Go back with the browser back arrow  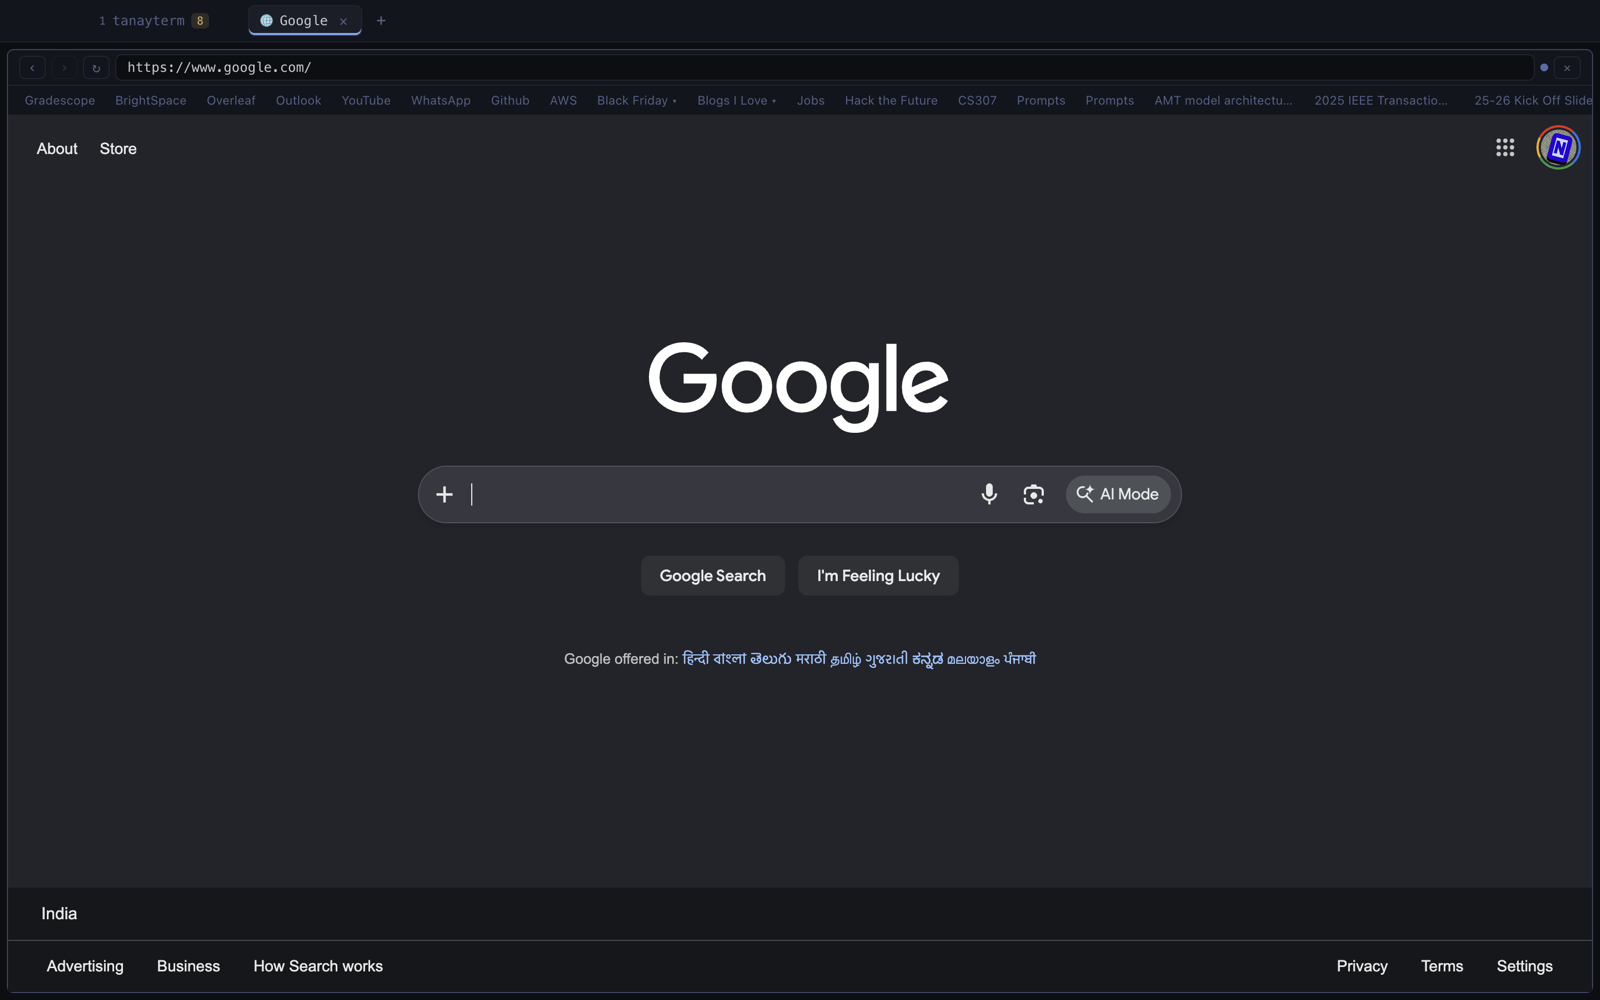pyautogui.click(x=33, y=68)
